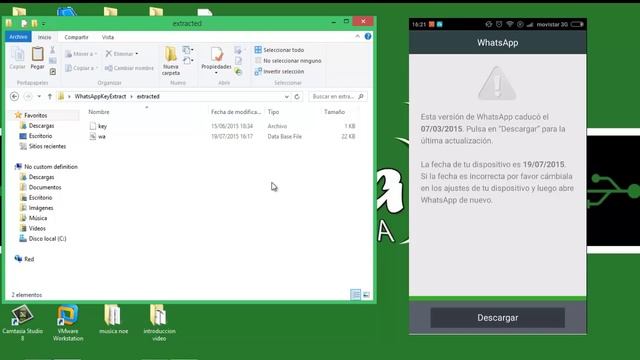Switch to the Inicio tab

[x=44, y=37]
